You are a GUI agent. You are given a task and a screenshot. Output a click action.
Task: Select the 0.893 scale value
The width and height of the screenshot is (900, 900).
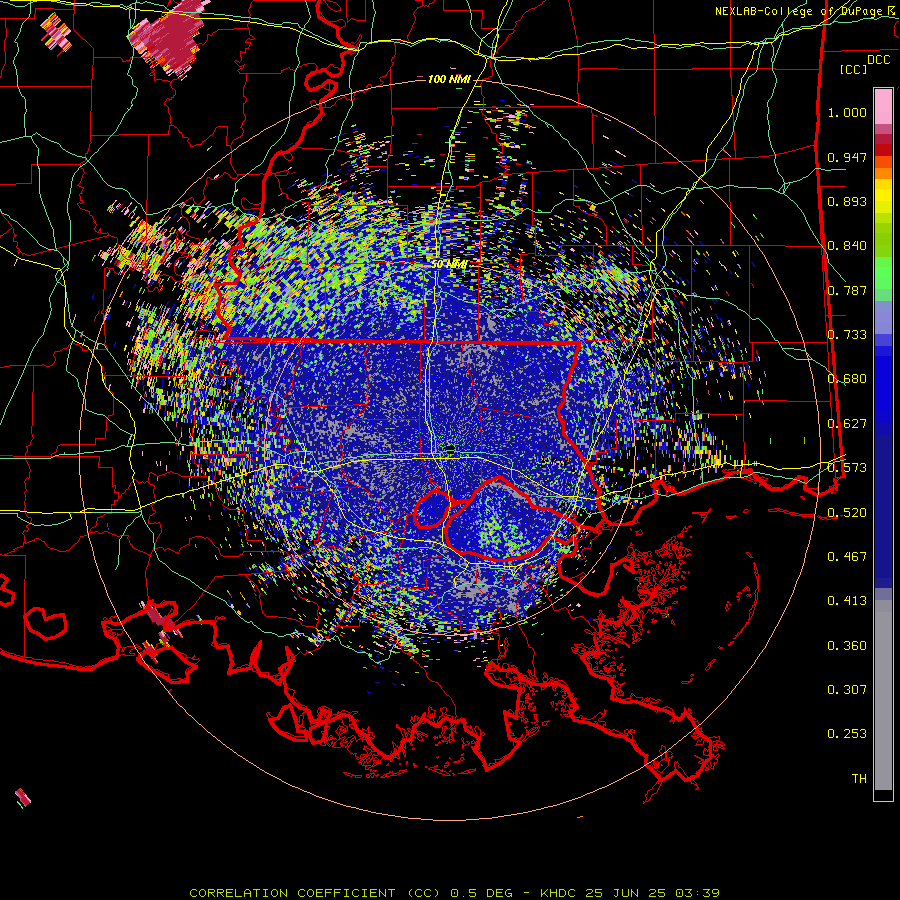[x=847, y=201]
